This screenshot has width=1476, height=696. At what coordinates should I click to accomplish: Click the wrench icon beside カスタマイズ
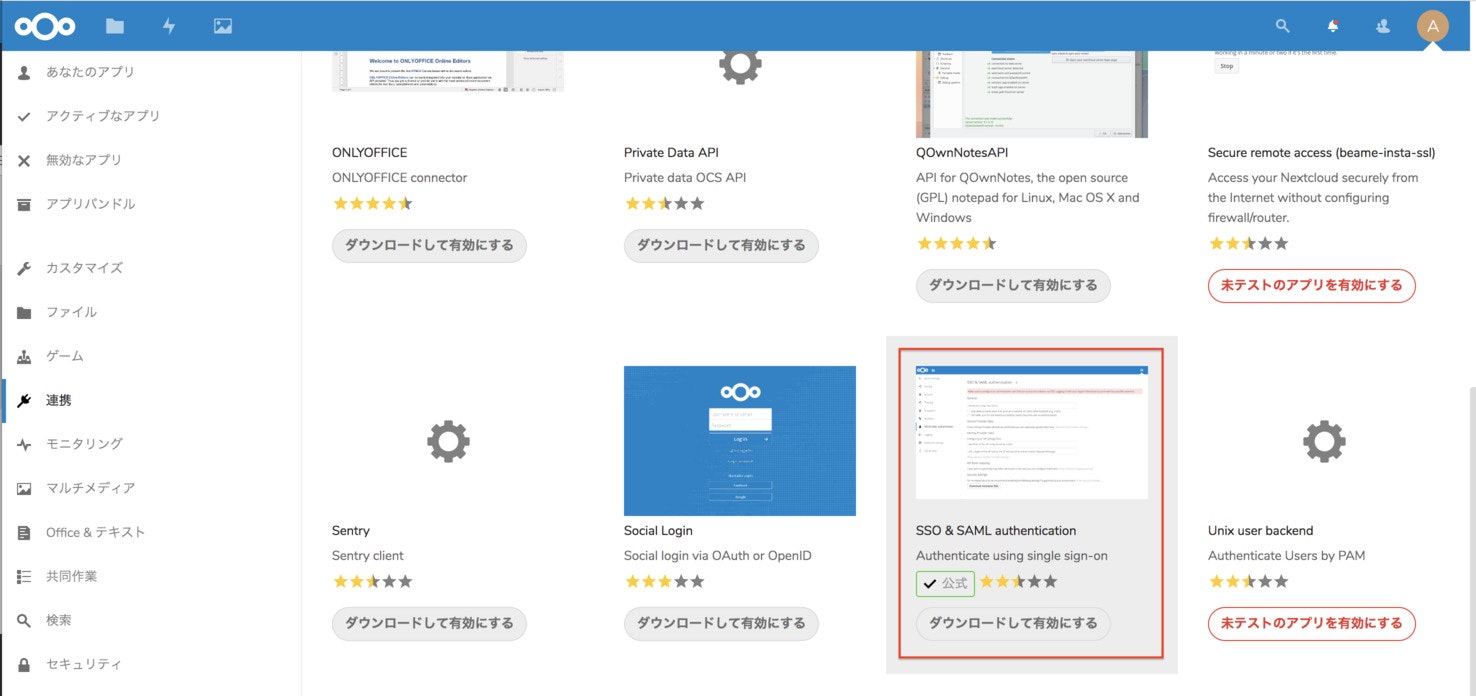pos(24,268)
